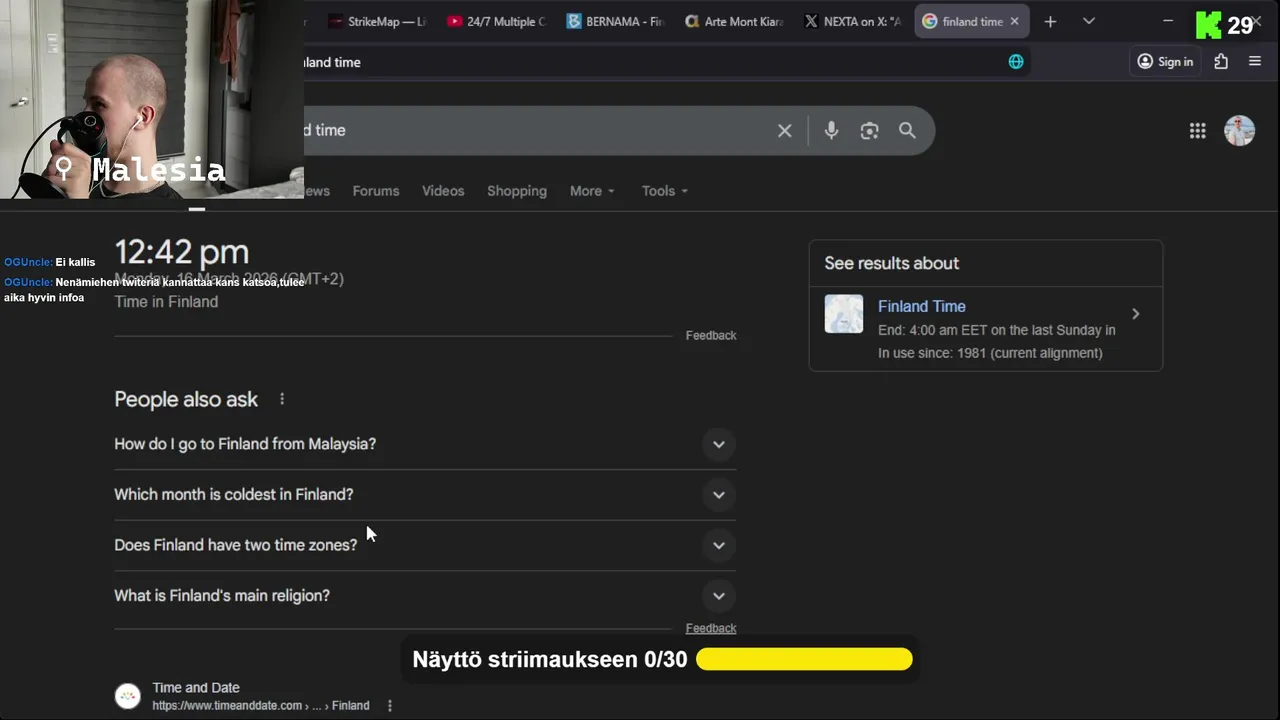Click the Näyttö striimaukseen 0/30 text
Image resolution: width=1280 pixels, height=720 pixels.
coord(550,659)
